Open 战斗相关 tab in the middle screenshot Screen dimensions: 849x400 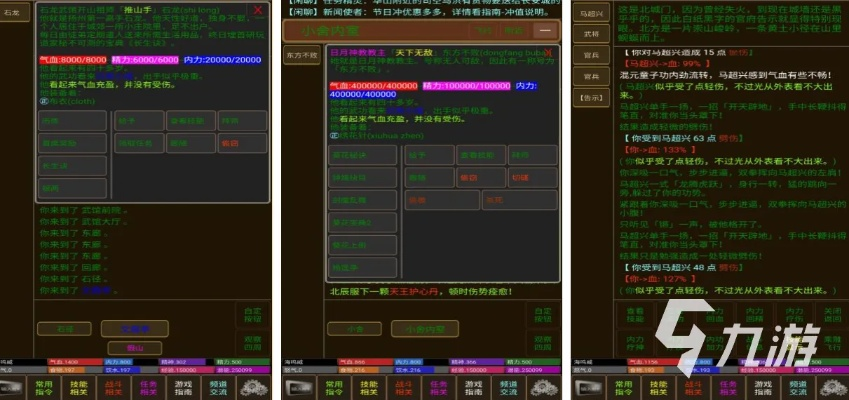point(403,388)
